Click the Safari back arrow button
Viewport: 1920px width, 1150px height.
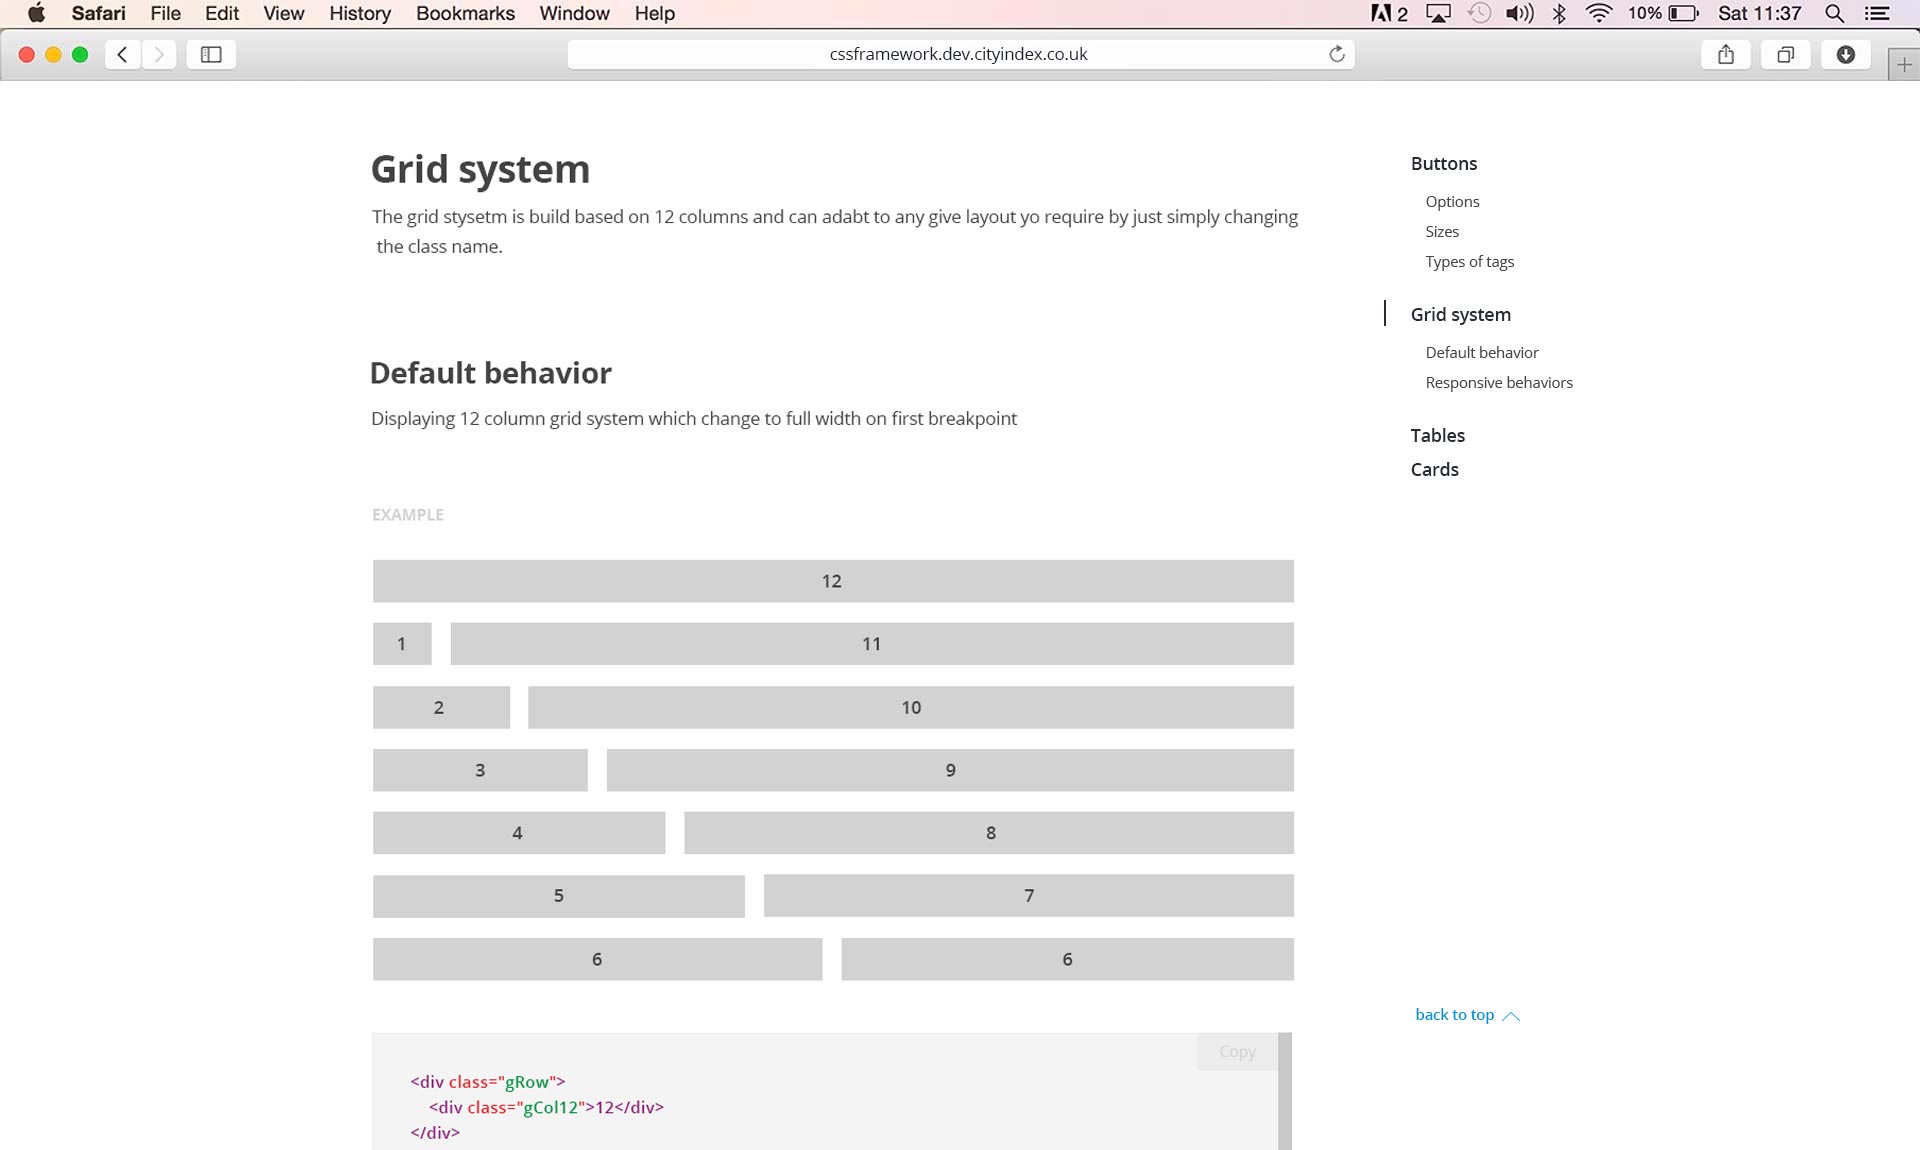(122, 55)
